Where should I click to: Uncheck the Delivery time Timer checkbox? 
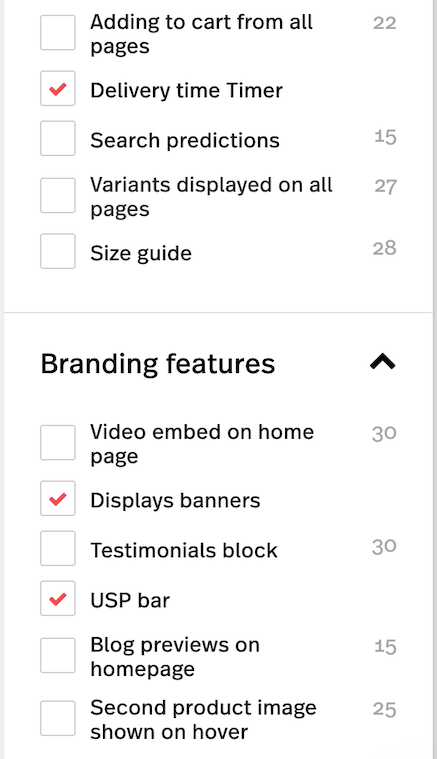tap(58, 88)
